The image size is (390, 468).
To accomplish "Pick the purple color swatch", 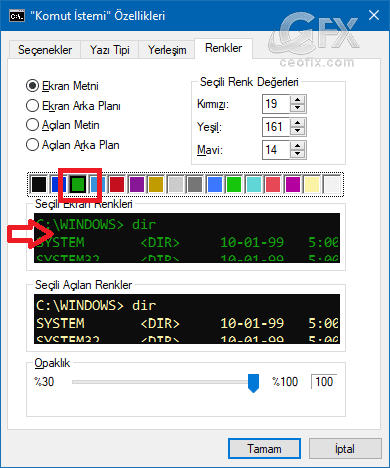I will (137, 184).
